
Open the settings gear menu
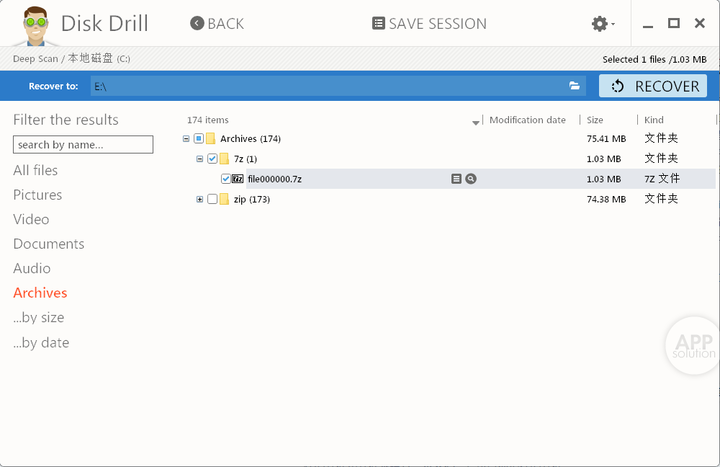pyautogui.click(x=603, y=23)
